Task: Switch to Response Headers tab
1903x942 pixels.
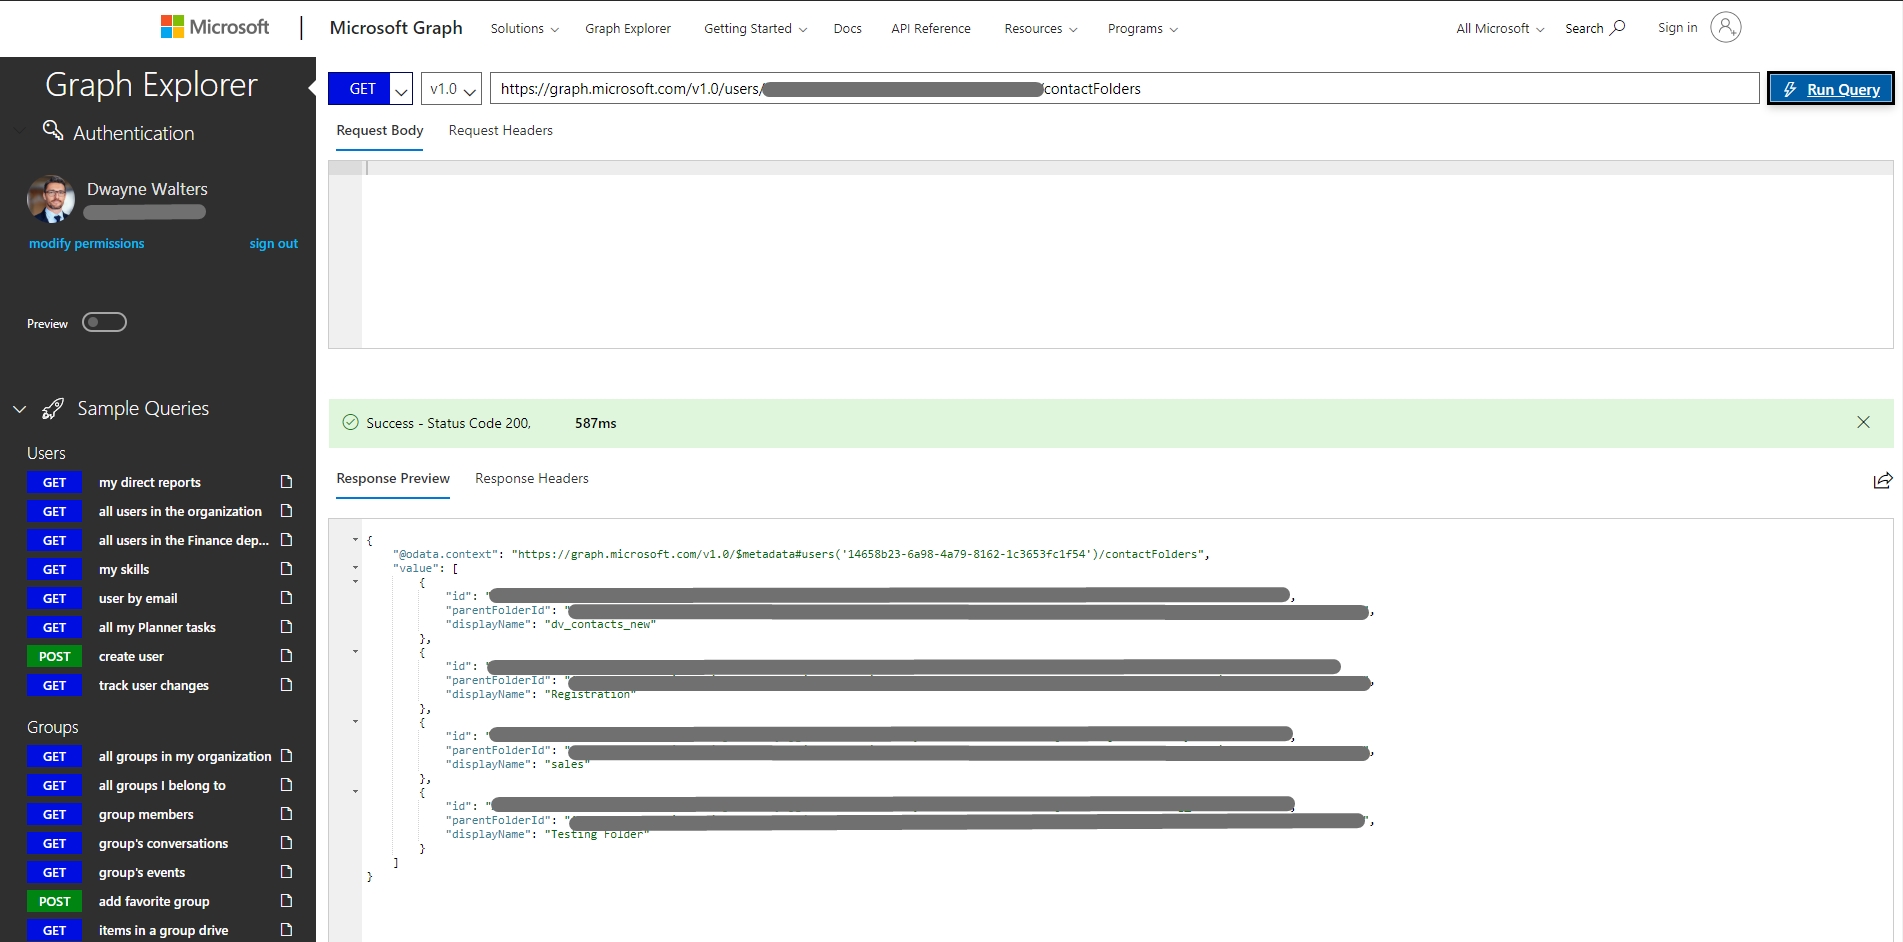Action: (532, 478)
